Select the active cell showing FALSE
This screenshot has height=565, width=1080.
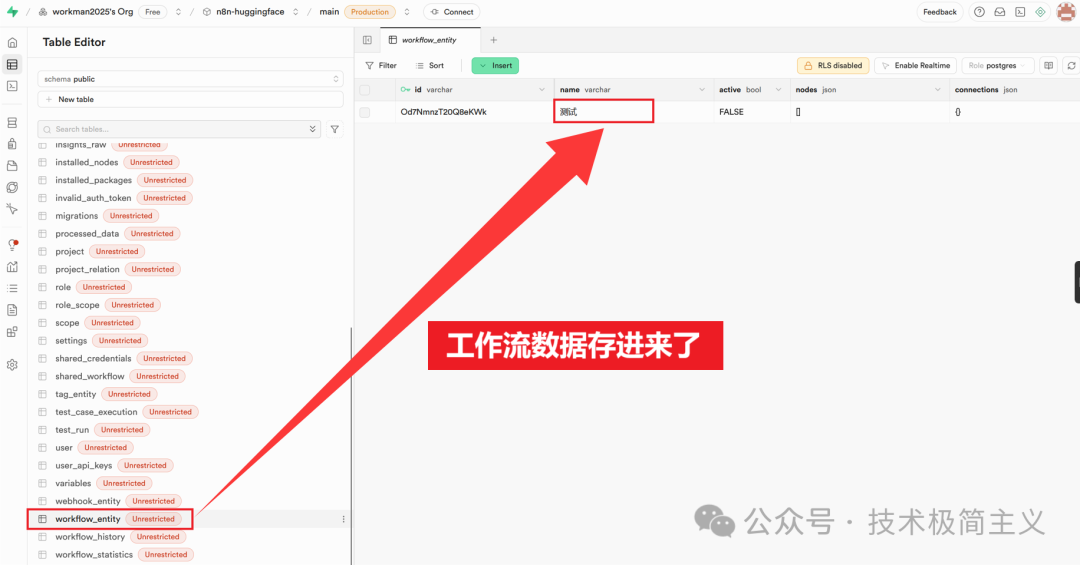click(752, 112)
